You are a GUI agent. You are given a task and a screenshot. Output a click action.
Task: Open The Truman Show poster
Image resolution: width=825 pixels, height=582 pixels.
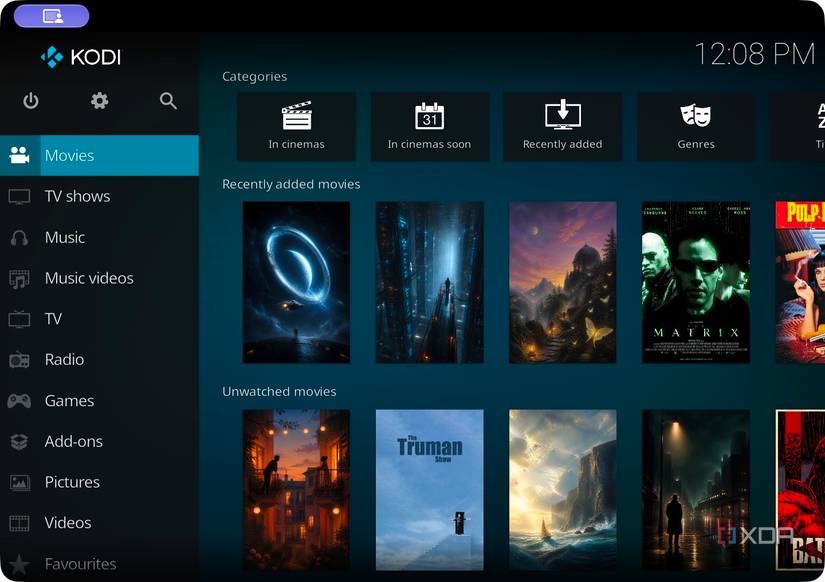click(430, 490)
